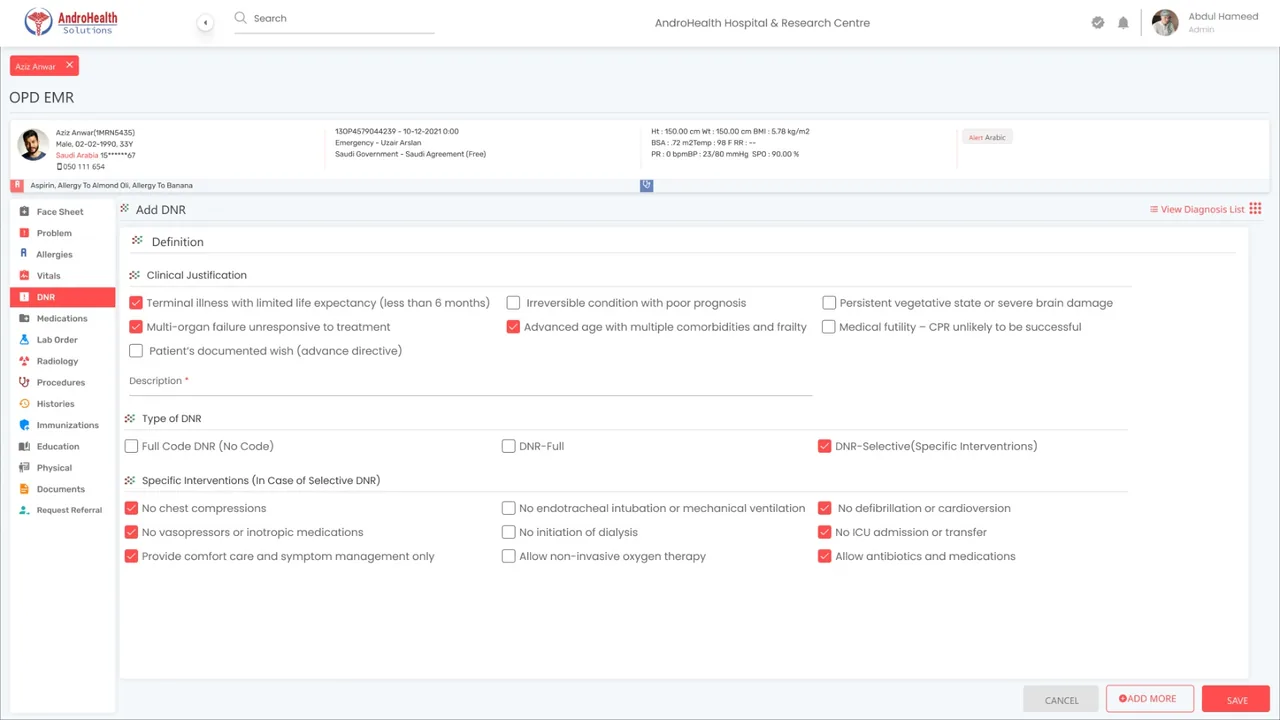Viewport: 1280px width, 720px height.
Task: Uncheck Multi-organ failure unresponsive to treatment
Action: coord(136,326)
